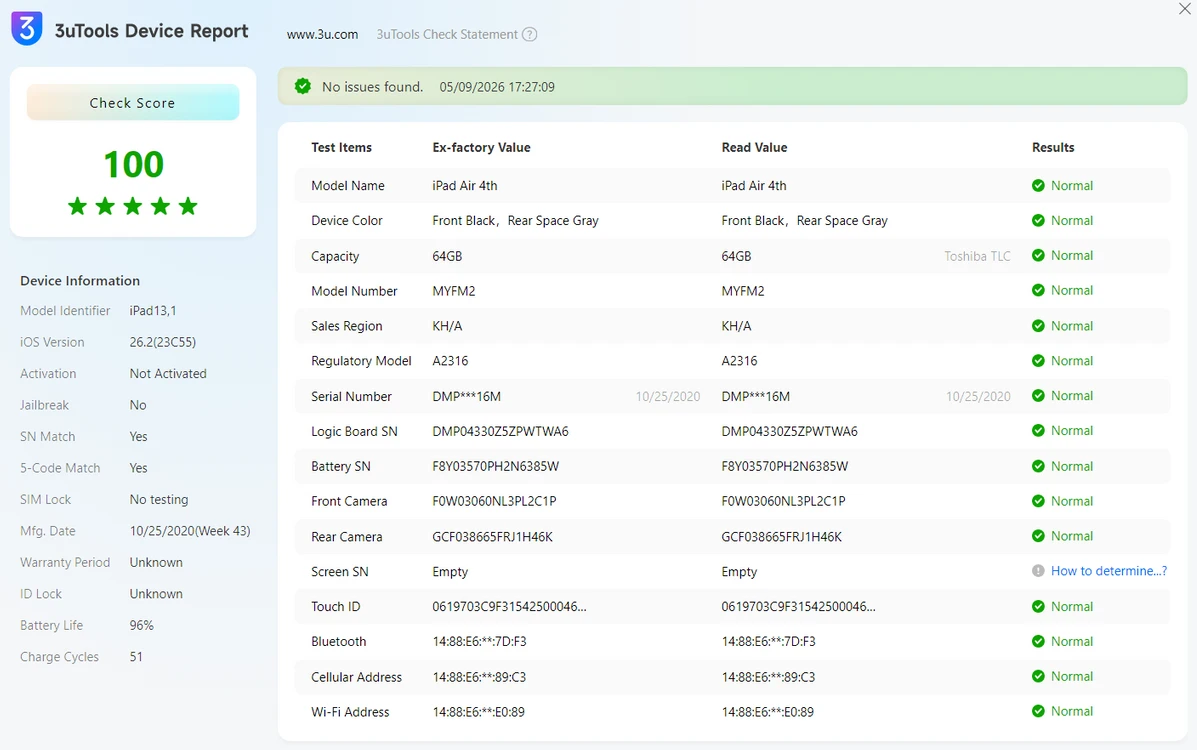Click the Device Information heading
Viewport: 1197px width, 750px height.
80,281
